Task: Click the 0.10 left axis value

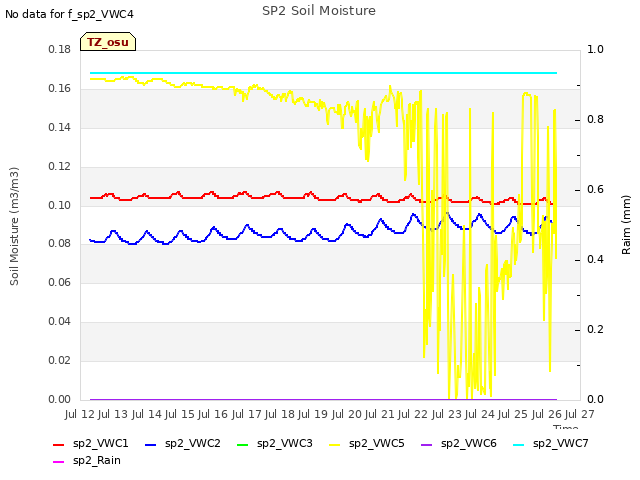Action: [60, 205]
